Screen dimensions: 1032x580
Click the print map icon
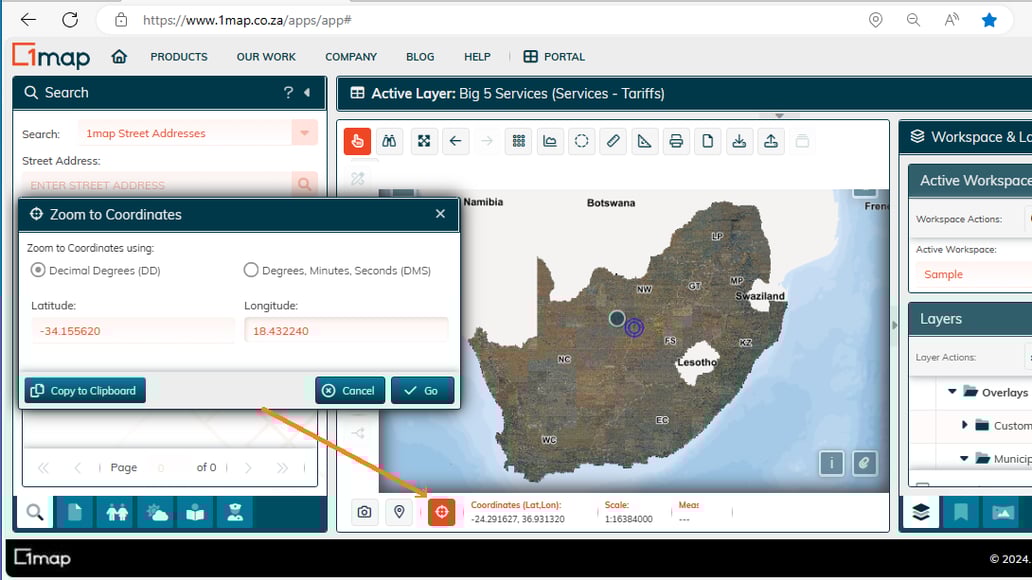[x=676, y=141]
